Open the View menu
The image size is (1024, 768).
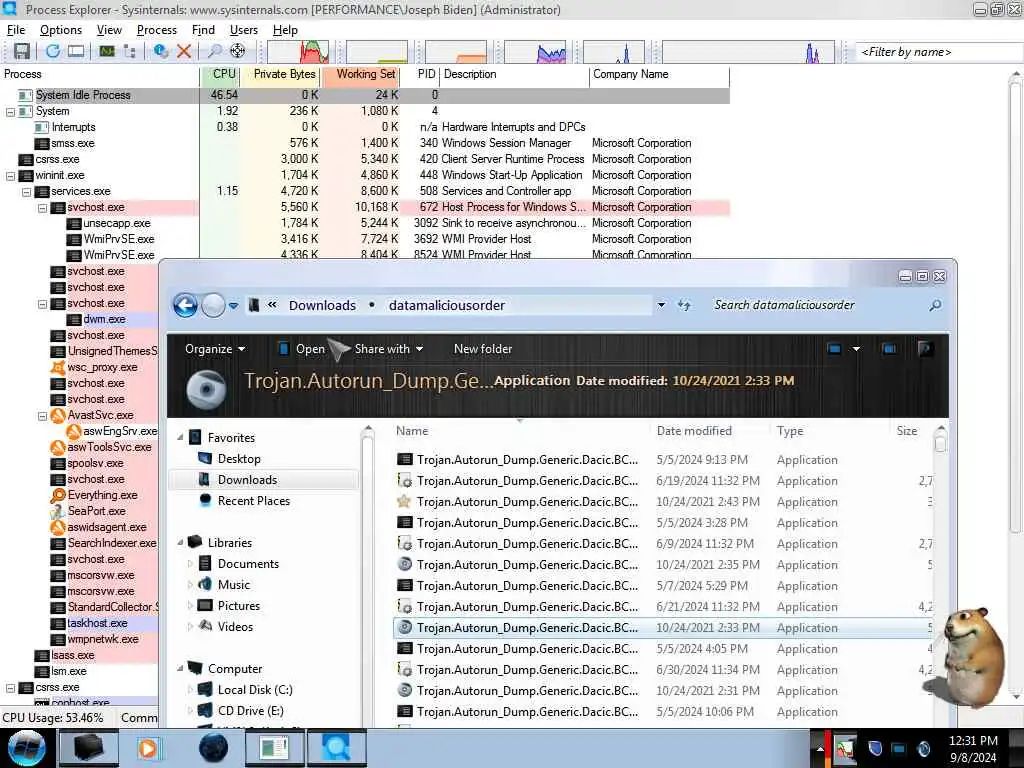[x=109, y=30]
